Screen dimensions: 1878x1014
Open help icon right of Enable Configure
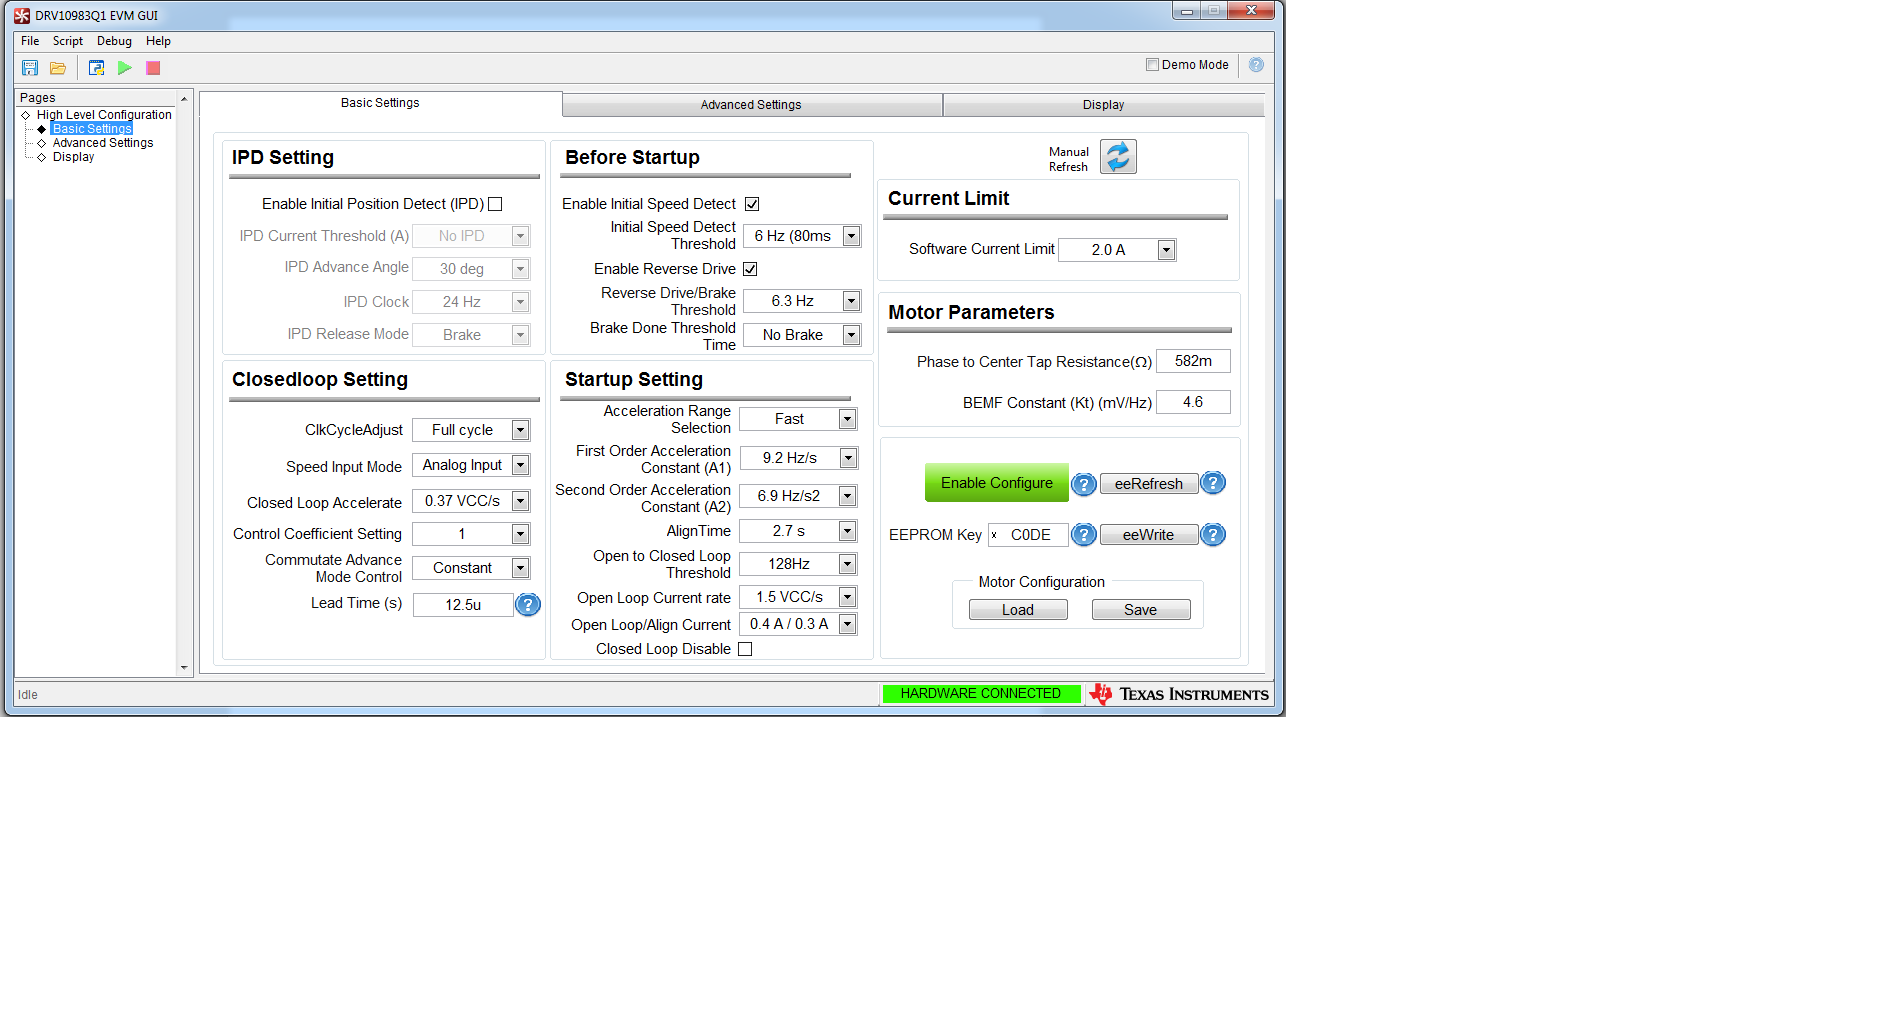point(1084,485)
